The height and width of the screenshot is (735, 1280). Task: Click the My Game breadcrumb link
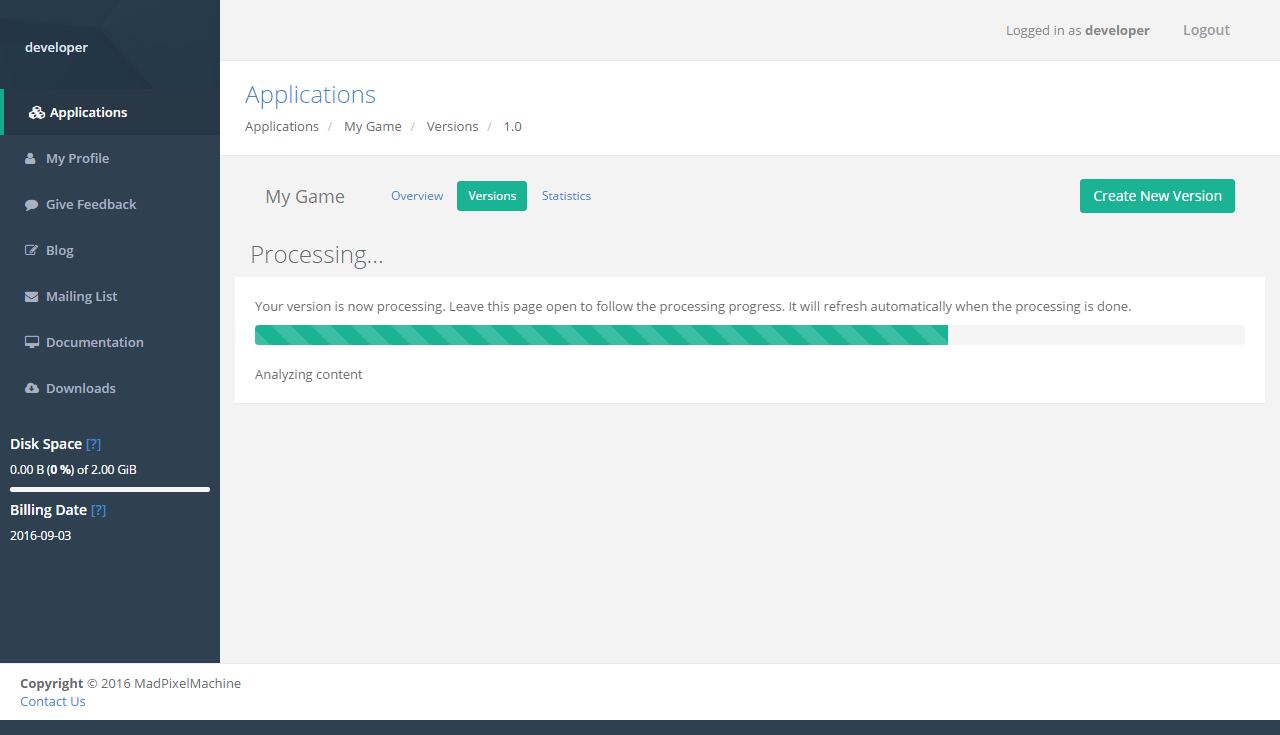click(373, 127)
